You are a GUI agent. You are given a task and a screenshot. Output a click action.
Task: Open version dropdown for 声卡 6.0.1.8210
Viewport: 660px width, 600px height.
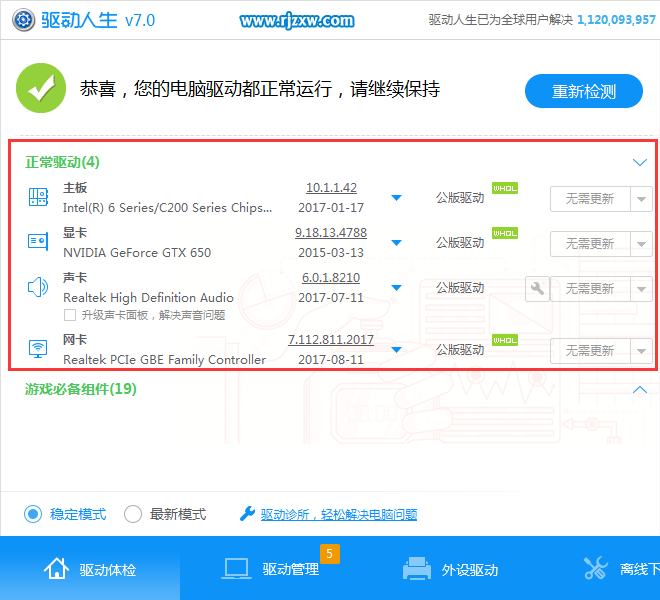tap(396, 288)
